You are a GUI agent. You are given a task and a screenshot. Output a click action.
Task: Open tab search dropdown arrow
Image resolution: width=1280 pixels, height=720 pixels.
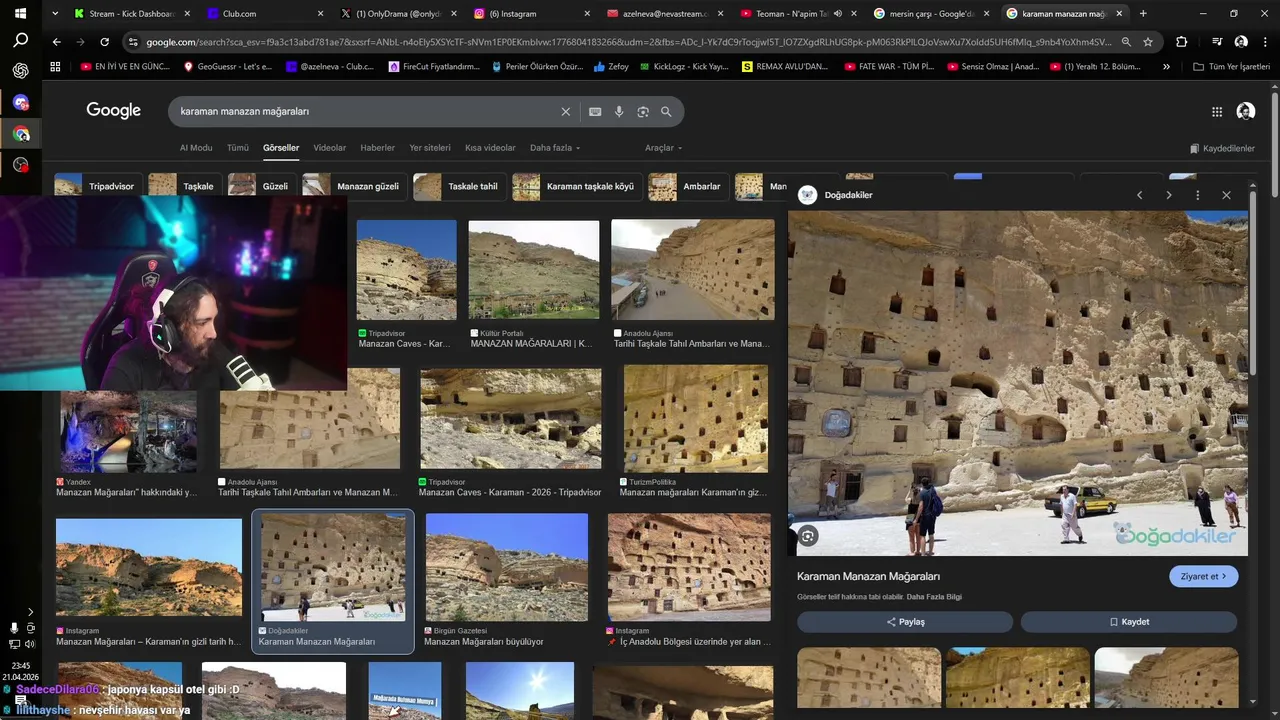(55, 14)
